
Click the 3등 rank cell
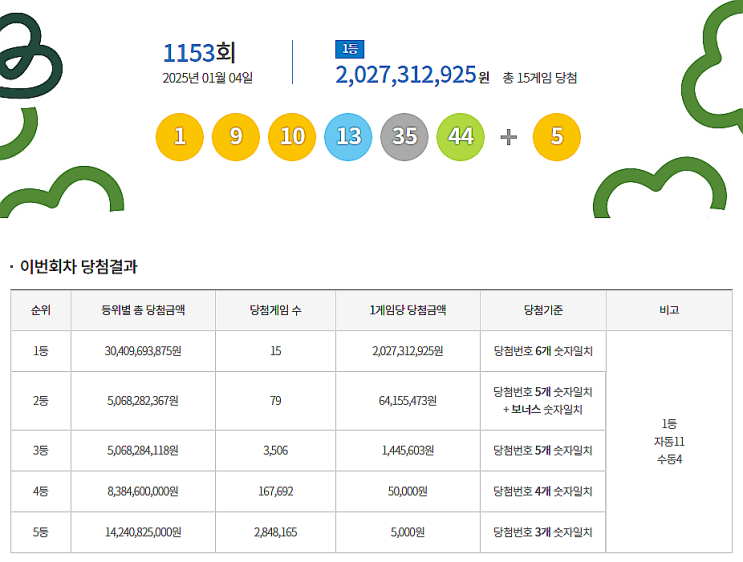(41, 451)
